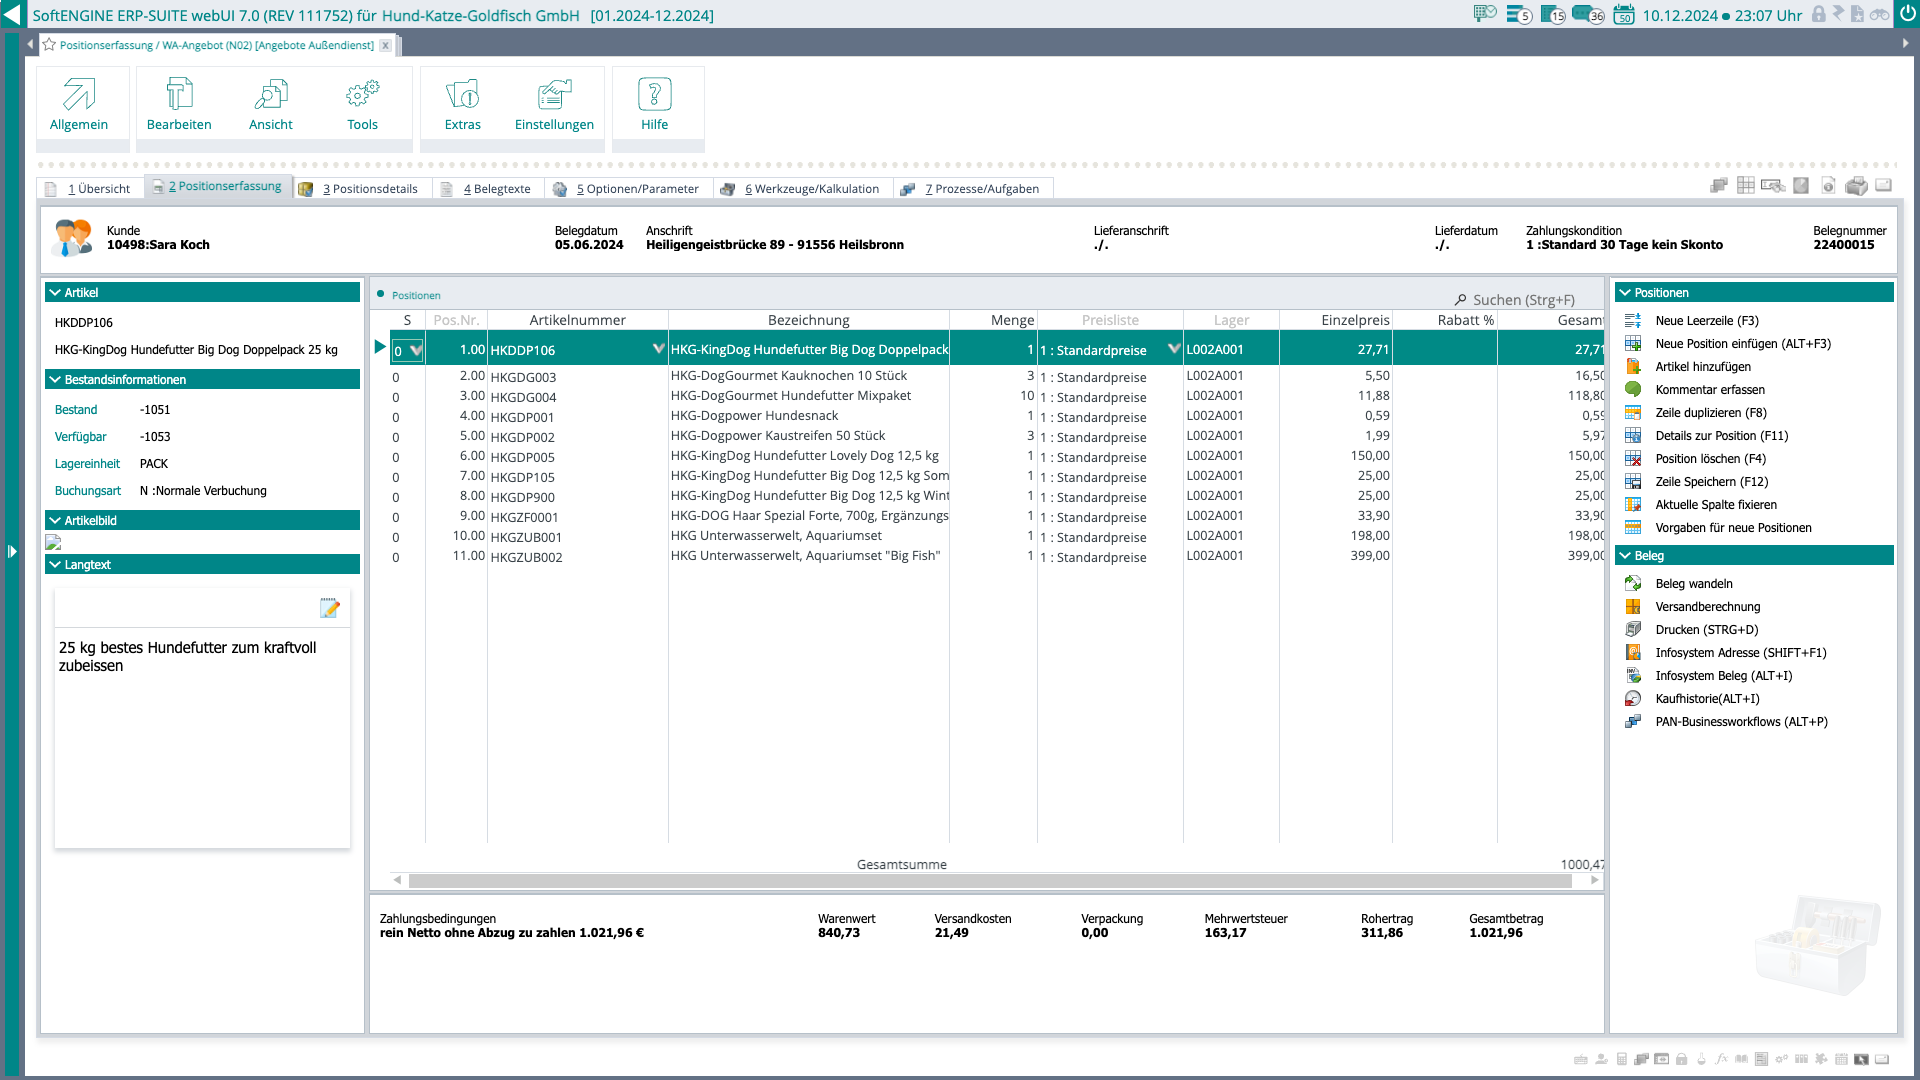Open the S status dropdown in first row
This screenshot has width=1920, height=1080.
pos(416,350)
